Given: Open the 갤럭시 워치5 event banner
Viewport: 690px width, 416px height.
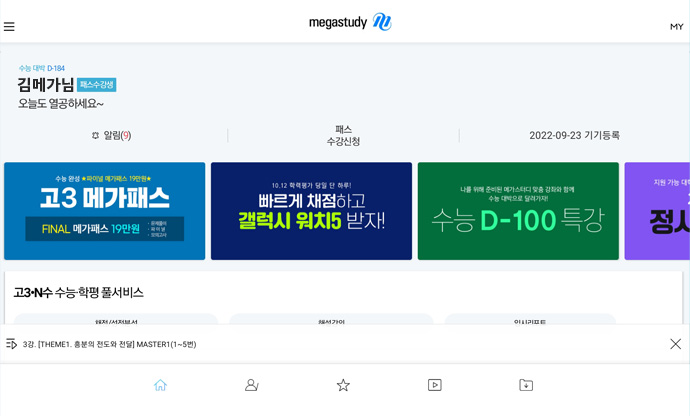Looking at the screenshot, I should [x=312, y=211].
